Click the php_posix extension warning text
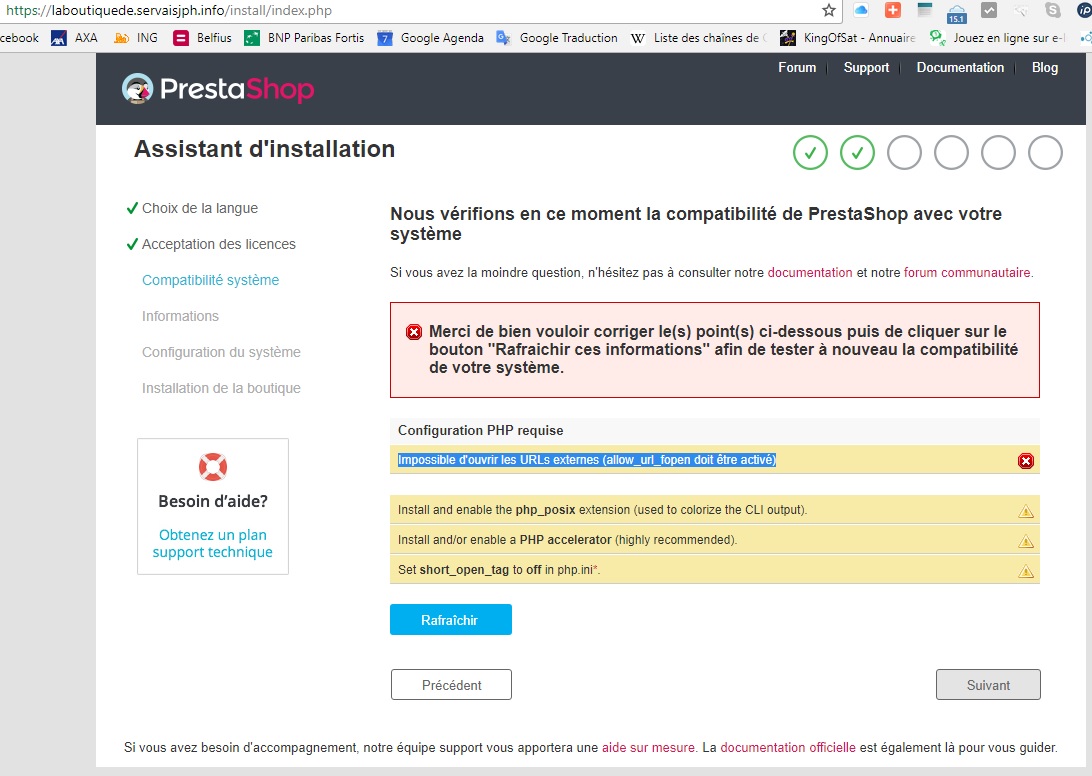1092x776 pixels. click(x=602, y=510)
